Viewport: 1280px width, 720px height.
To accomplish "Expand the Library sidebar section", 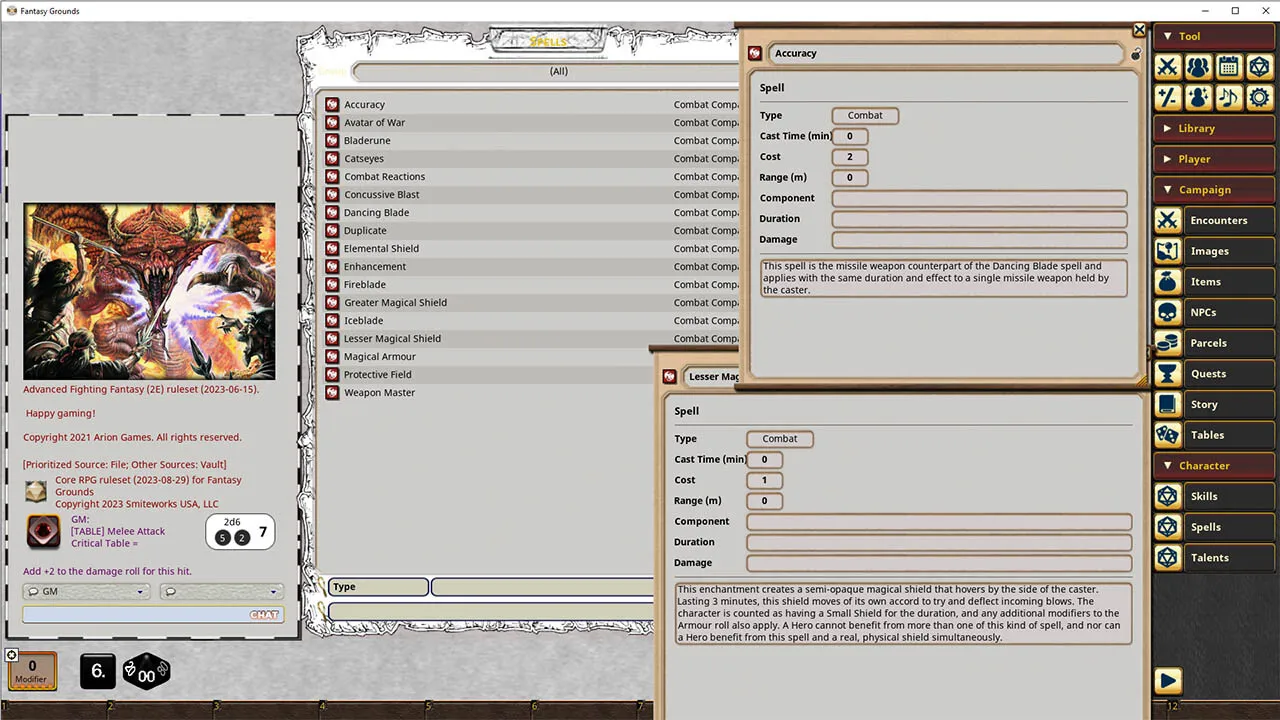I will pyautogui.click(x=1213, y=128).
